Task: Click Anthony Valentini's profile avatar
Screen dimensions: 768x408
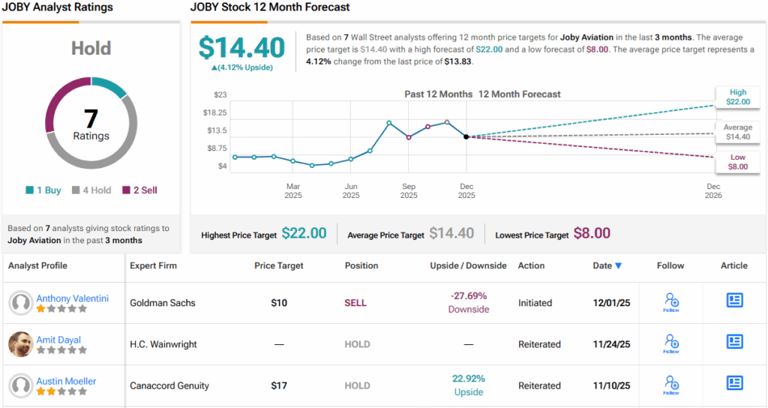Action: (x=20, y=302)
